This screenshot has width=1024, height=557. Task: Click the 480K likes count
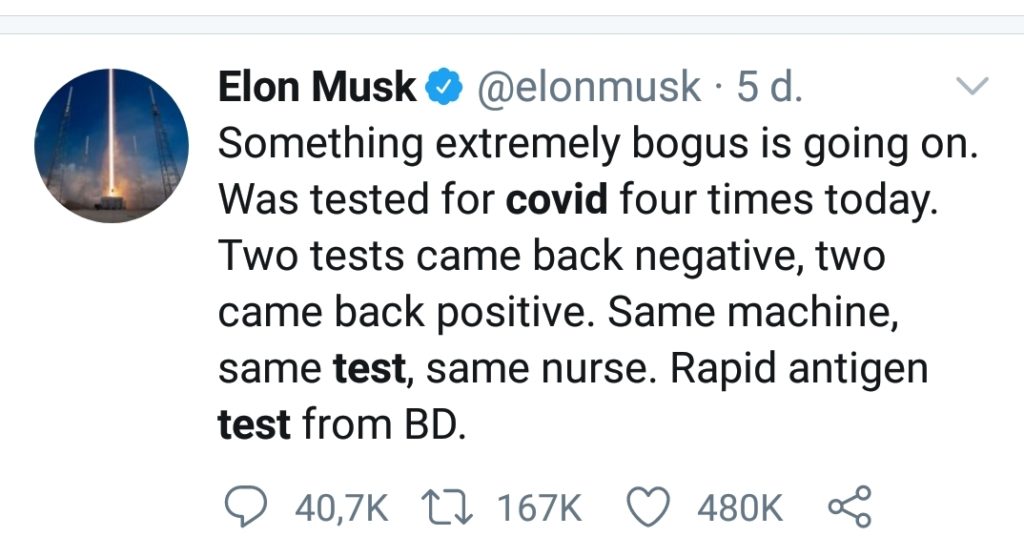click(x=741, y=509)
